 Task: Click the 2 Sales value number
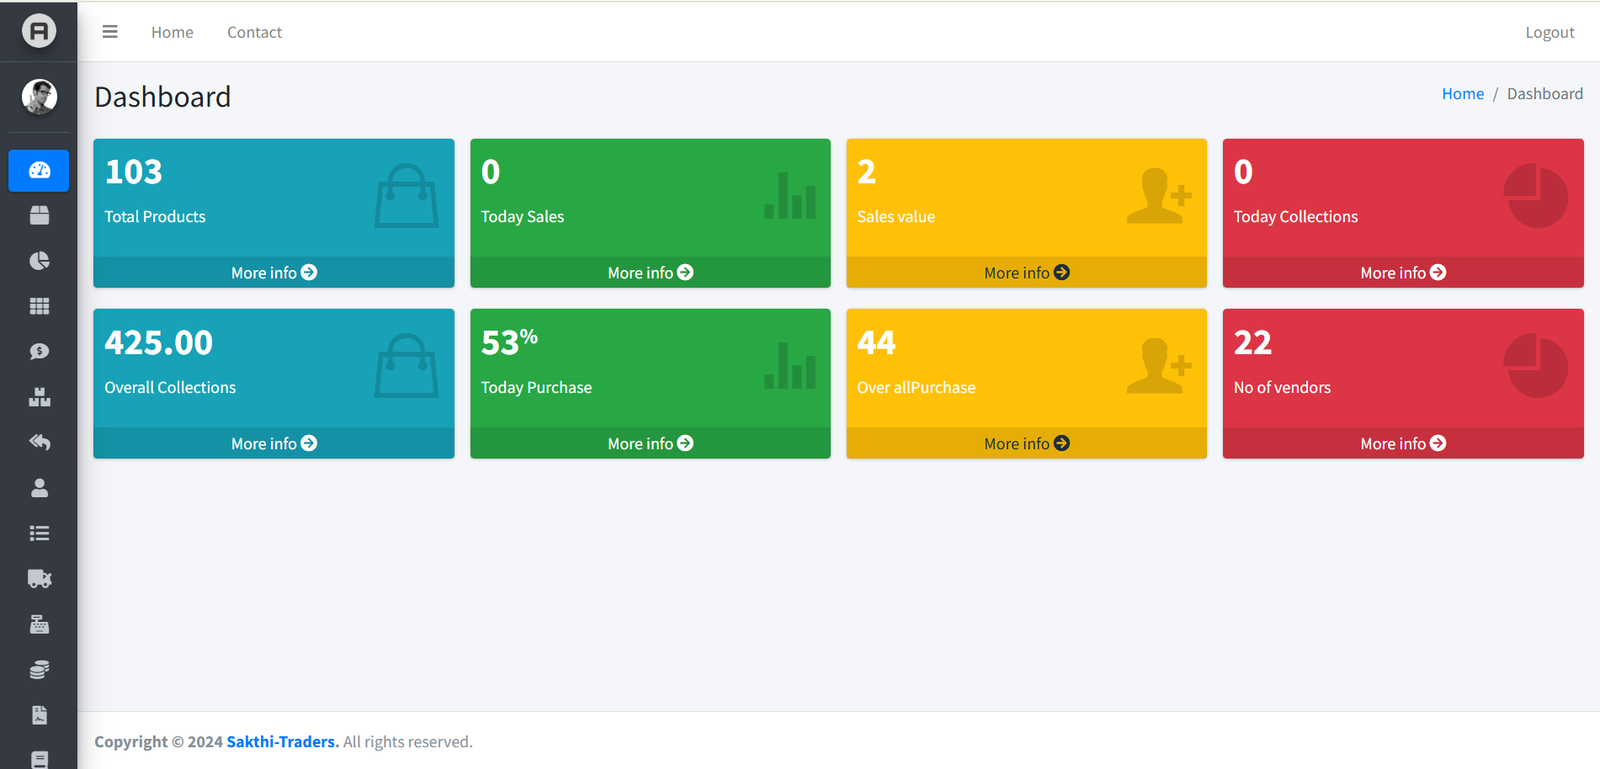pyautogui.click(x=866, y=172)
